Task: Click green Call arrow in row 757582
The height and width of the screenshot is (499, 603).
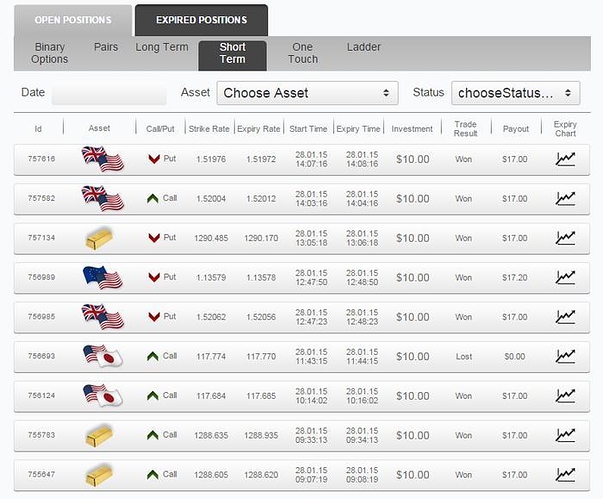Action: [x=153, y=198]
